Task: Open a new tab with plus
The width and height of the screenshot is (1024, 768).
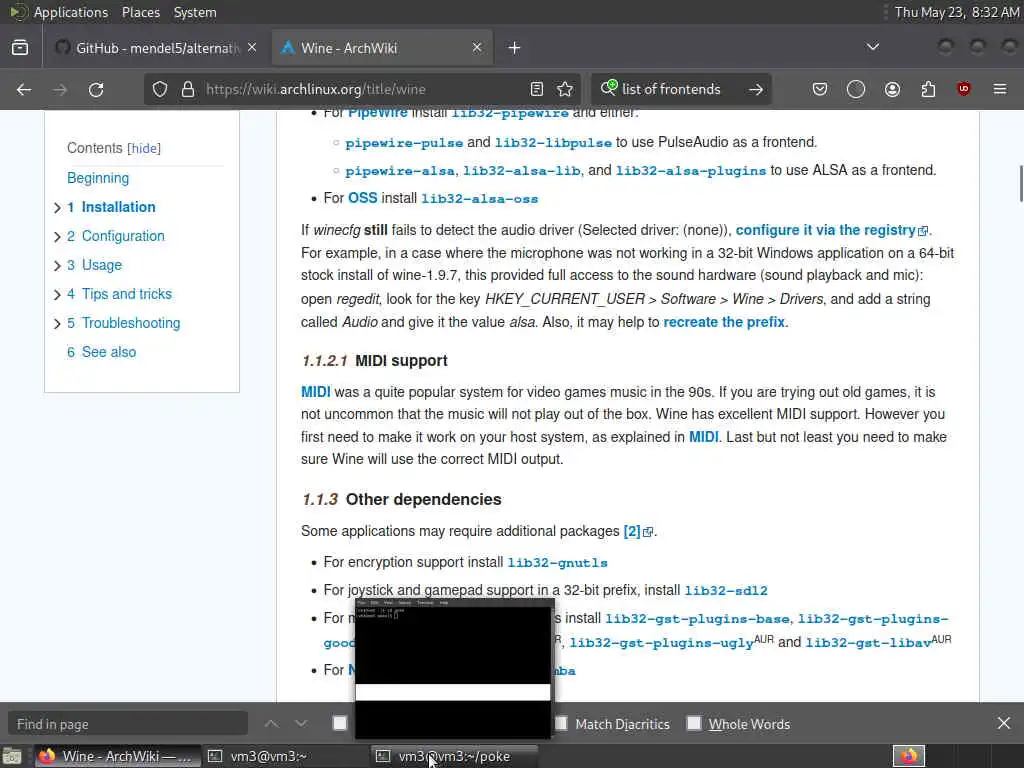Action: coord(514,48)
